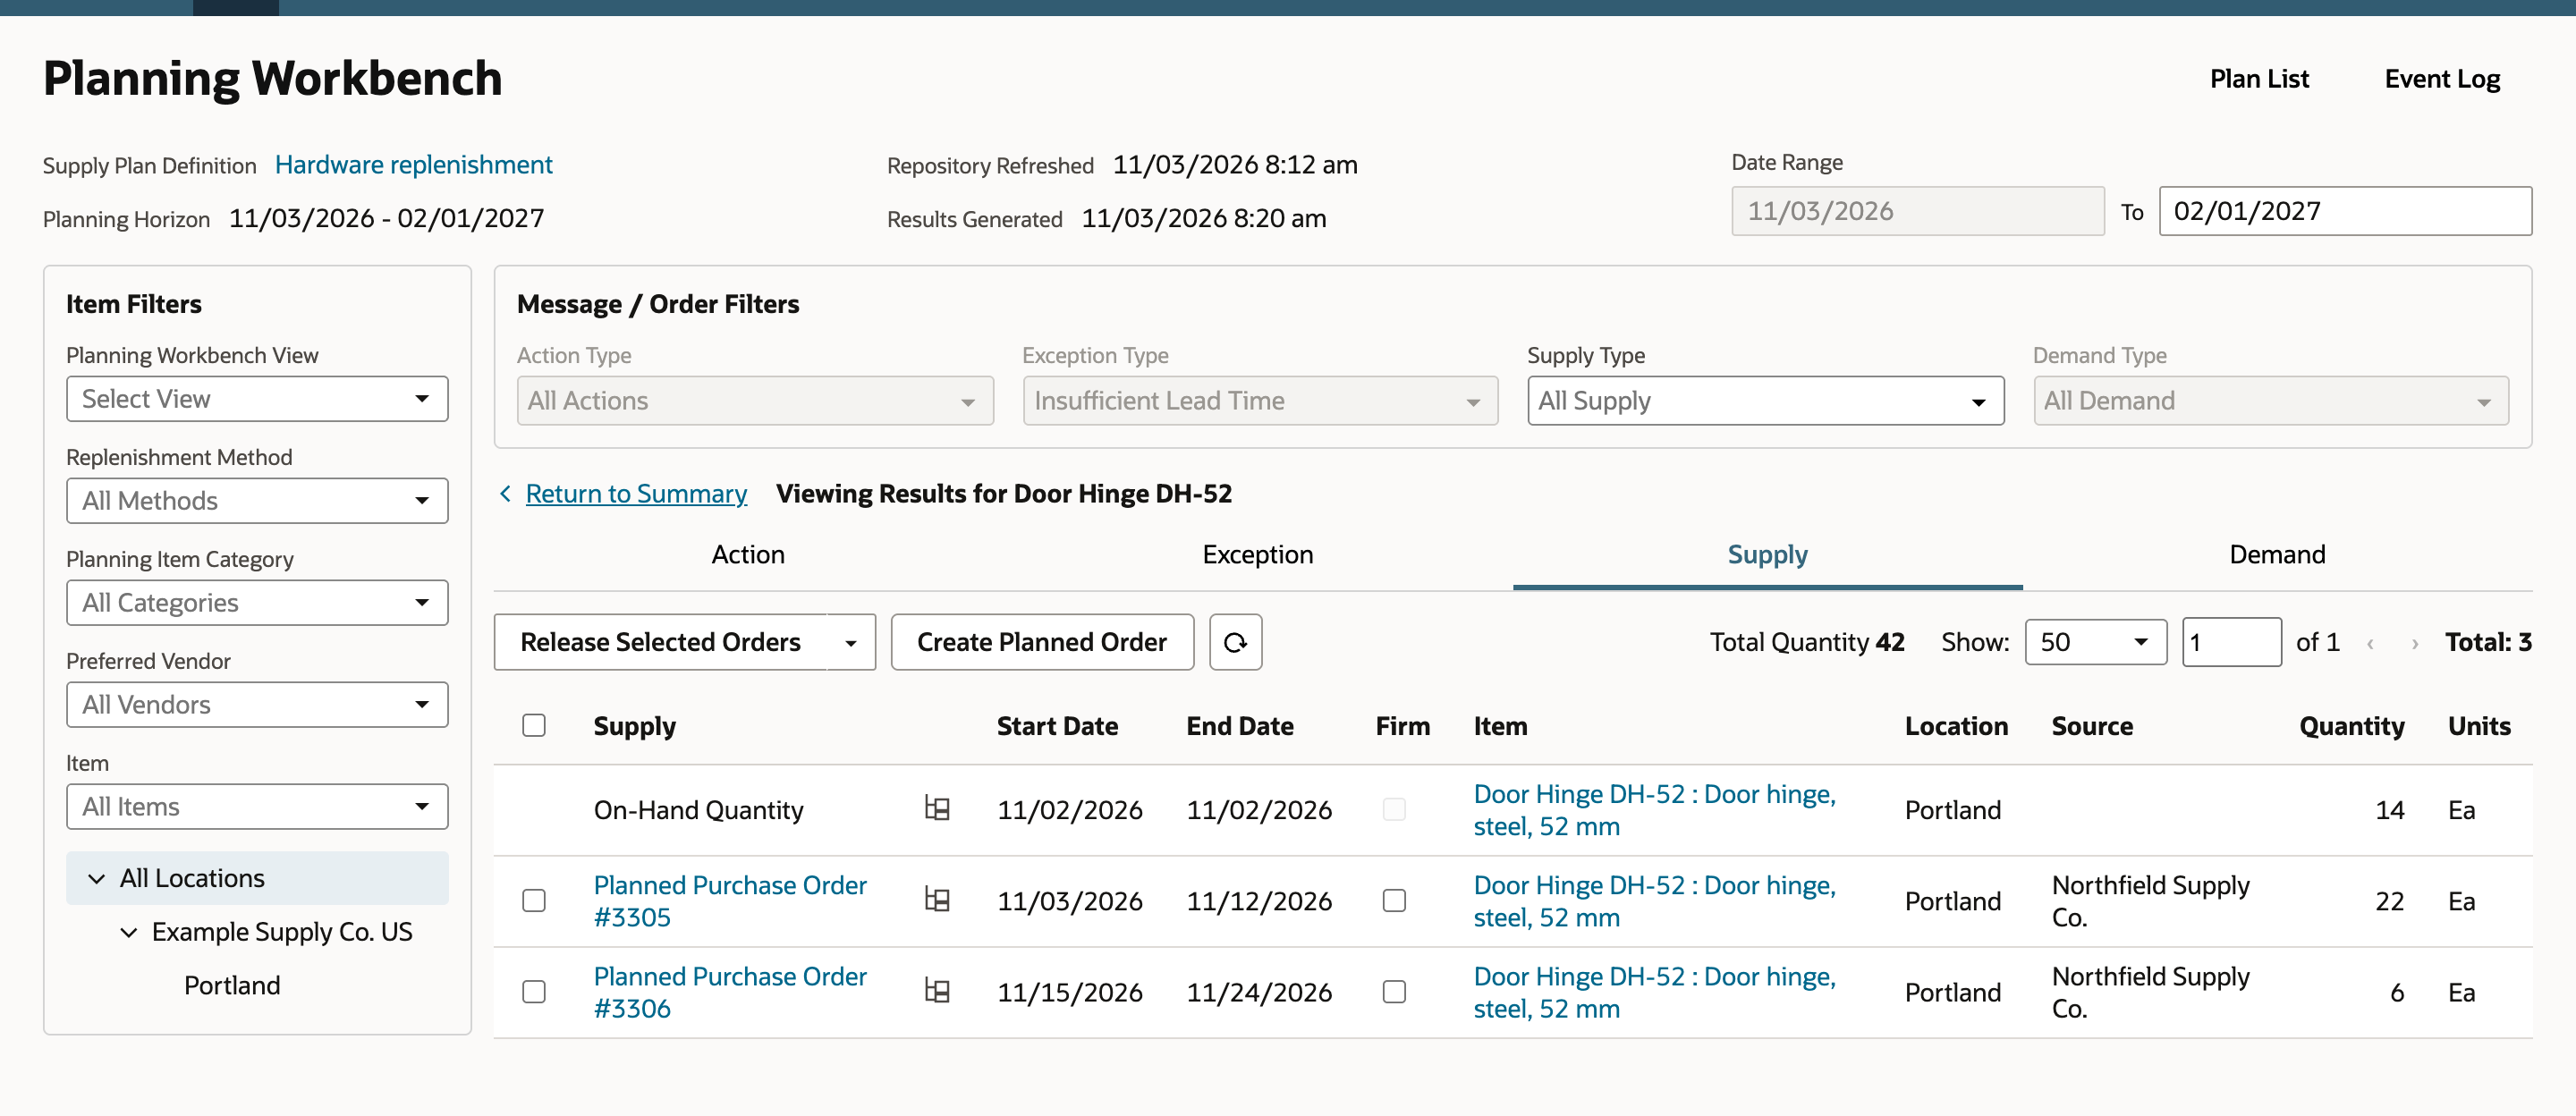Select the row checkbox for Planned Purchase Order #3306
The width and height of the screenshot is (2576, 1116).
(534, 991)
